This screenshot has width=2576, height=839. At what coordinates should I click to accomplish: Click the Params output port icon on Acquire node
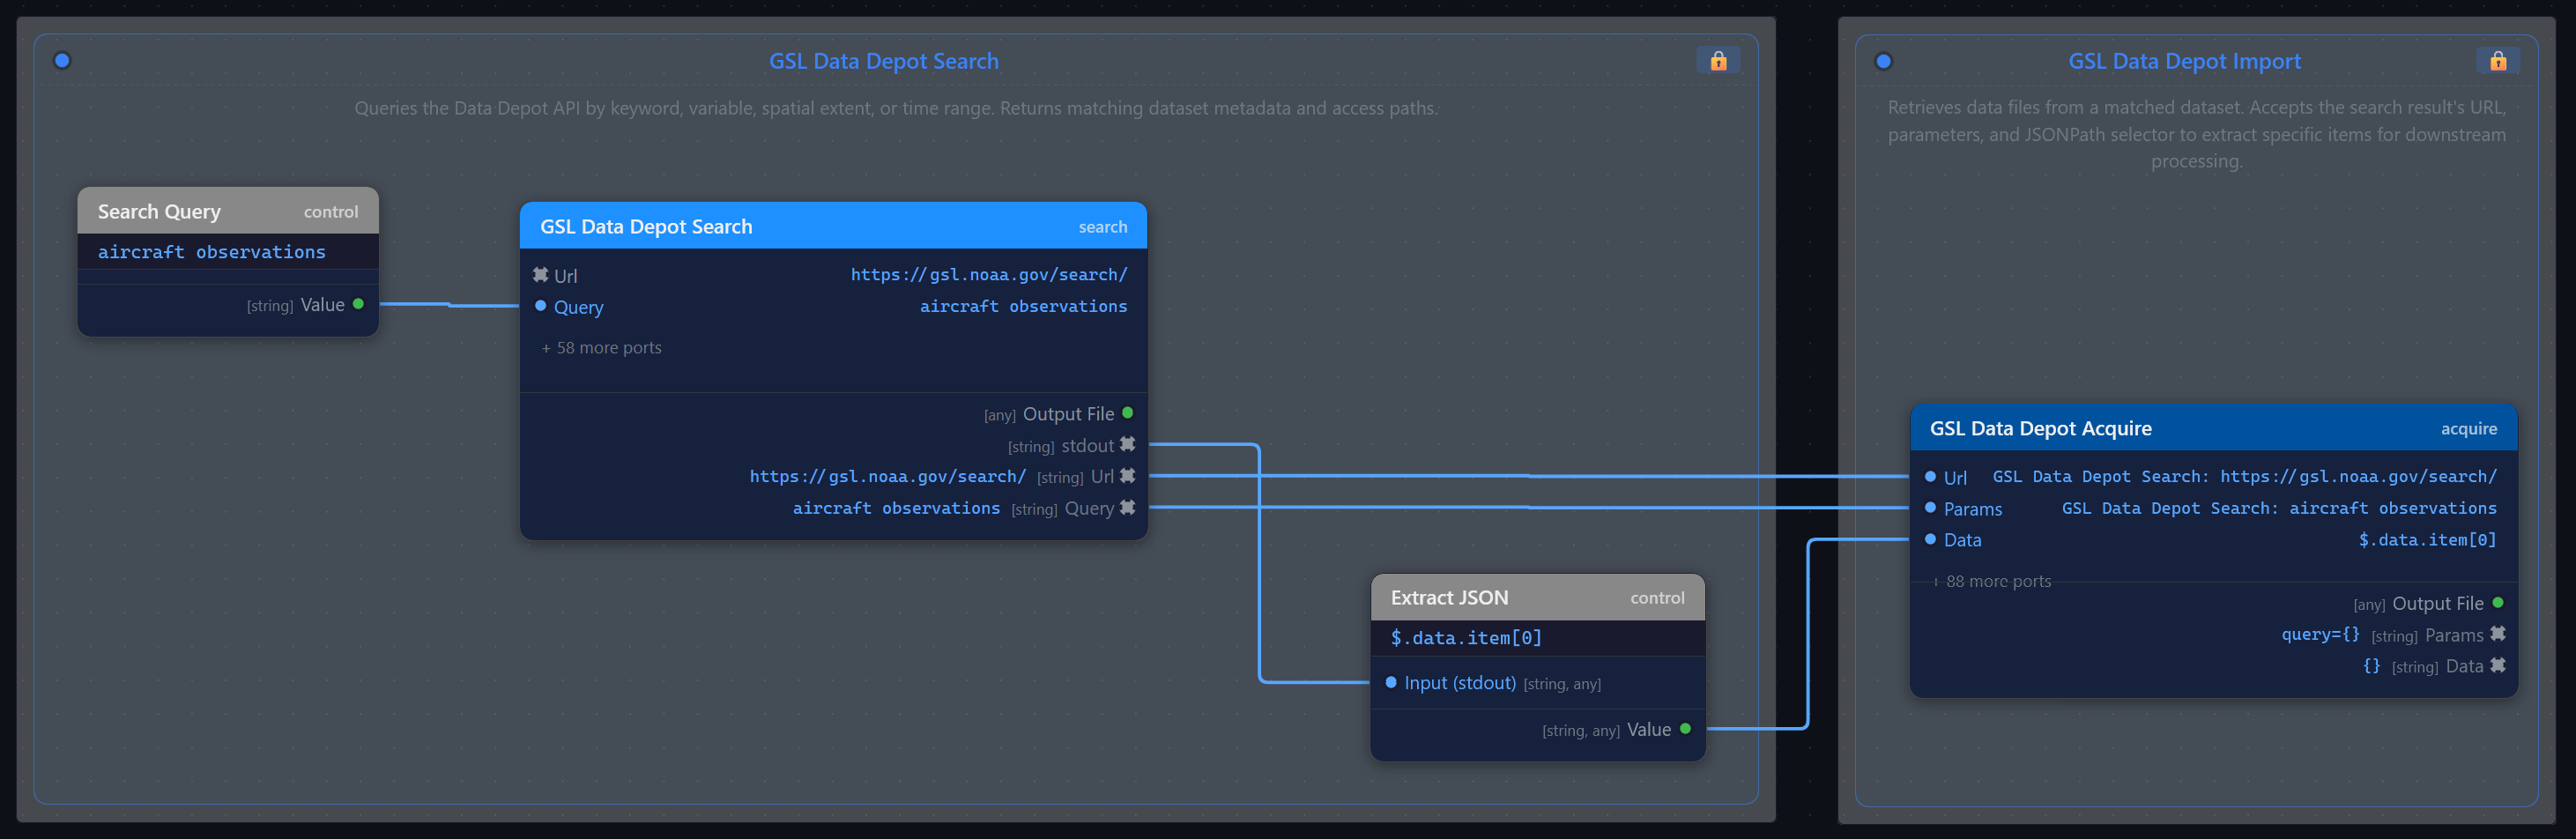click(x=2497, y=634)
